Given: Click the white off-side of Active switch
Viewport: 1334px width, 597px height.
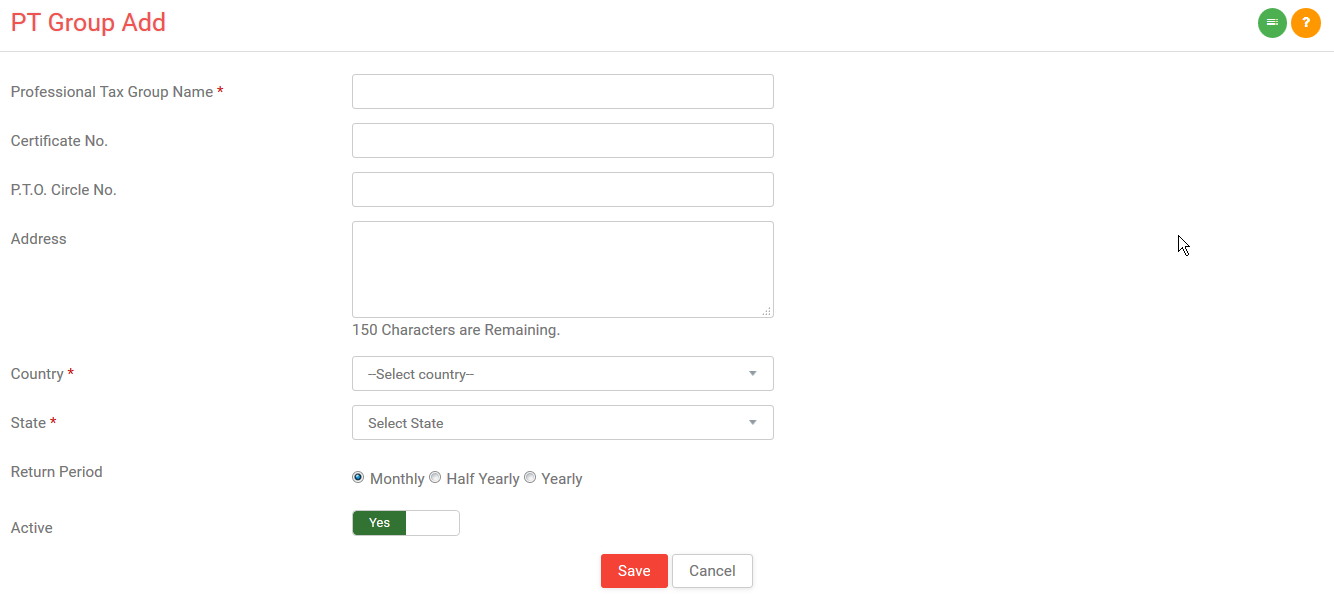Looking at the screenshot, I should pos(432,523).
